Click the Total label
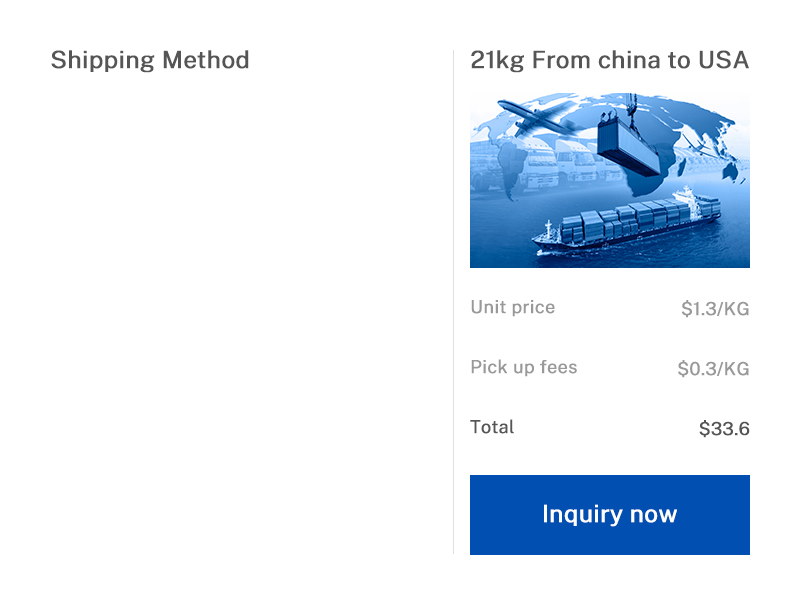The image size is (800, 605). [492, 427]
